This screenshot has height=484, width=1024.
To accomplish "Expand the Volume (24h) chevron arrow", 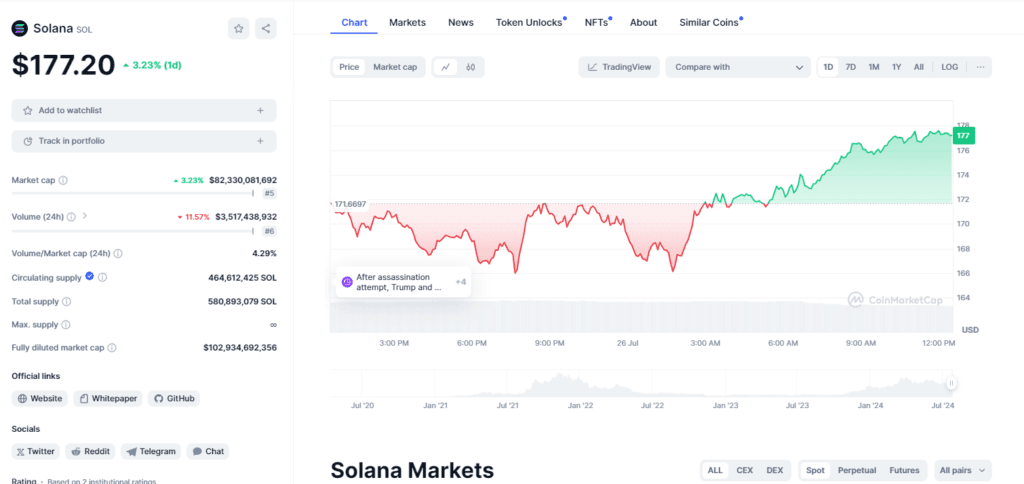I will (85, 216).
